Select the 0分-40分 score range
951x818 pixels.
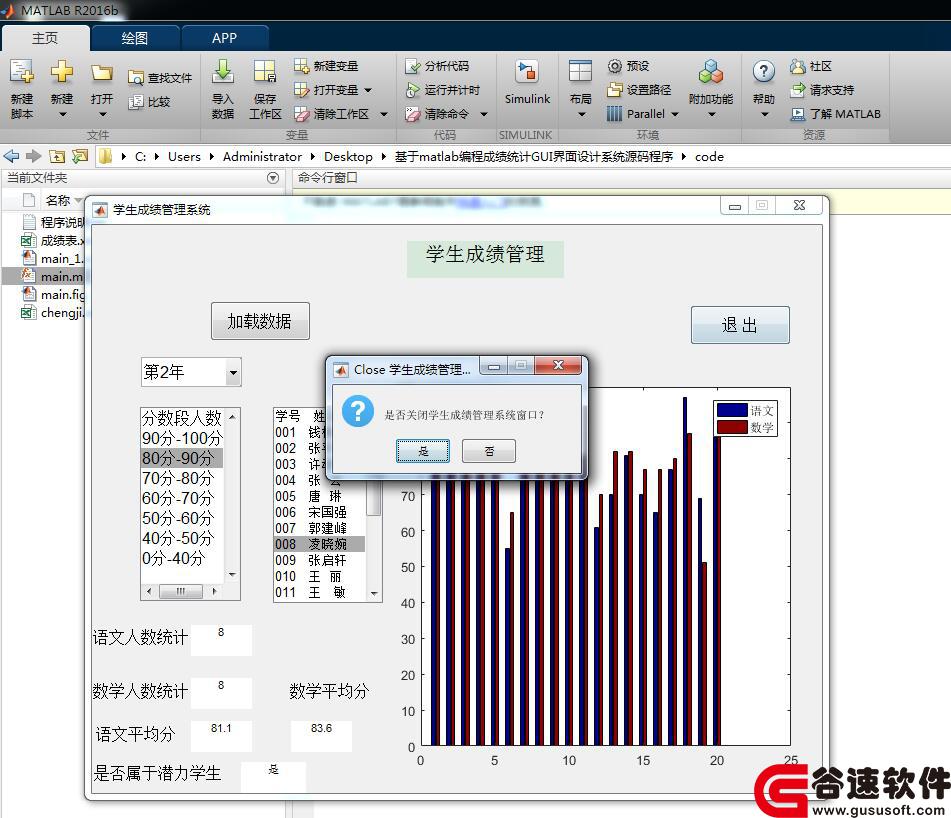point(182,558)
